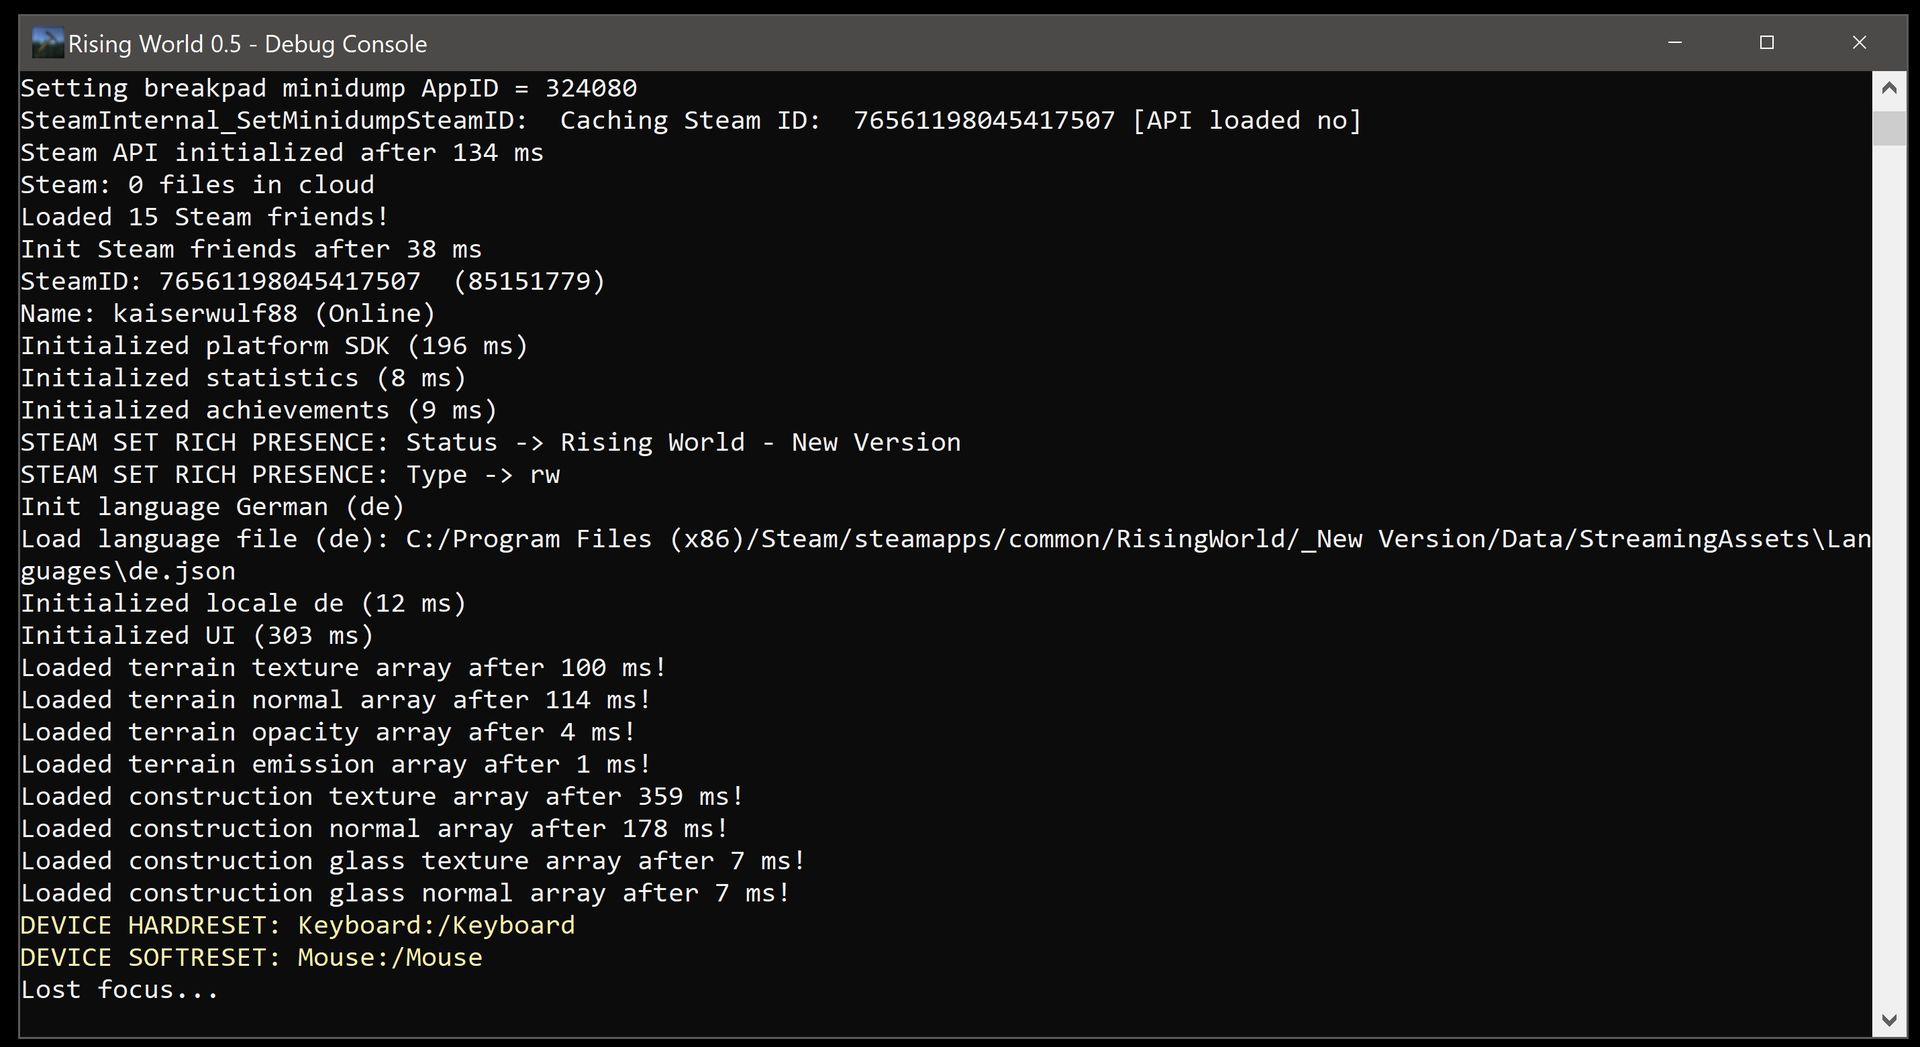The height and width of the screenshot is (1047, 1920).
Task: Minimize the Debug Console window
Action: pyautogui.click(x=1675, y=43)
